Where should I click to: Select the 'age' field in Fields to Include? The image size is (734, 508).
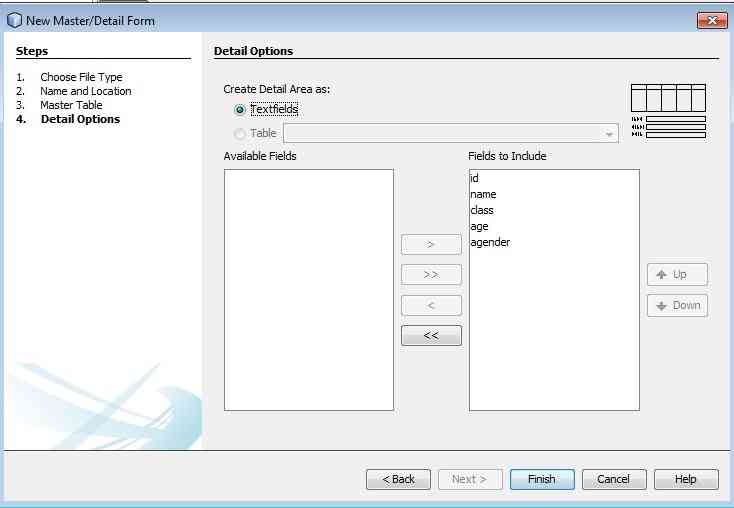click(x=554, y=226)
